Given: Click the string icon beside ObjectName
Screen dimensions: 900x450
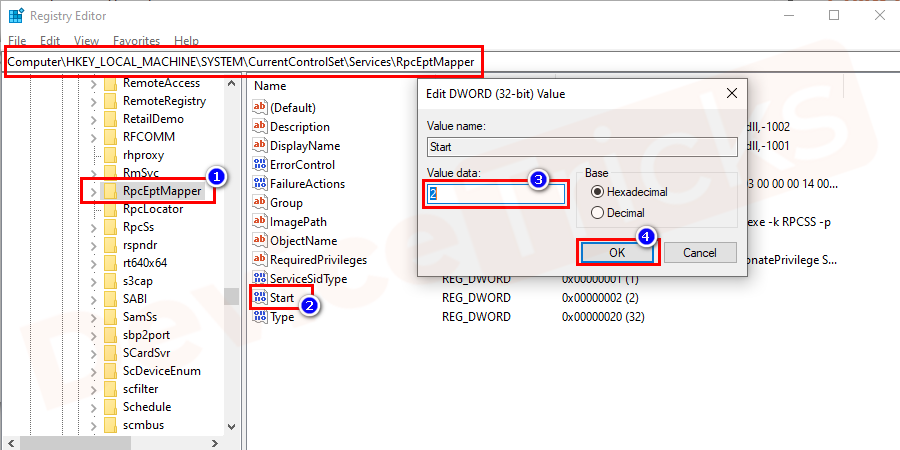Looking at the screenshot, I should (x=260, y=240).
